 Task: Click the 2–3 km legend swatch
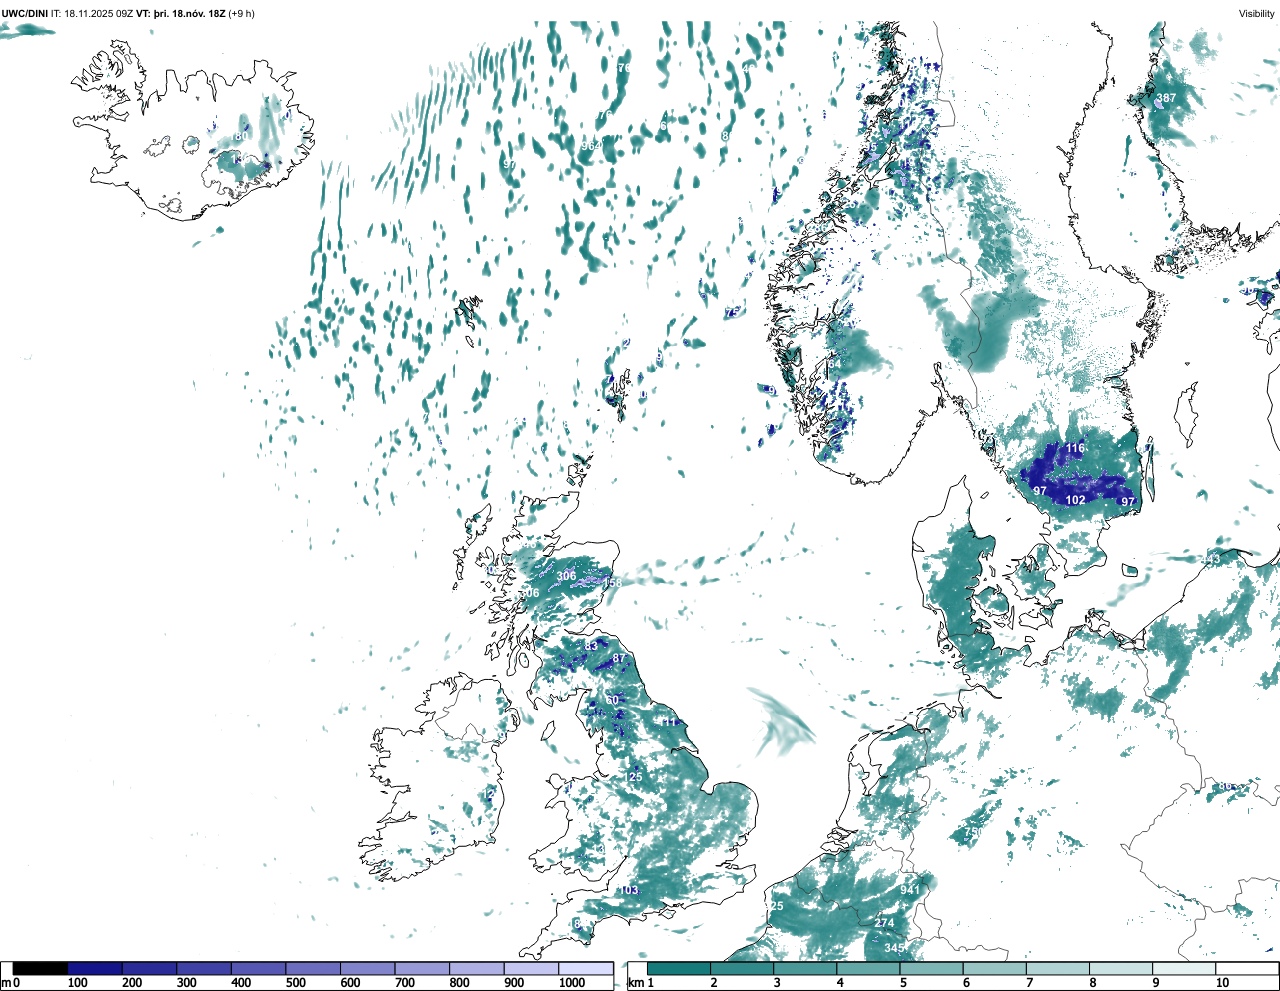[742, 968]
